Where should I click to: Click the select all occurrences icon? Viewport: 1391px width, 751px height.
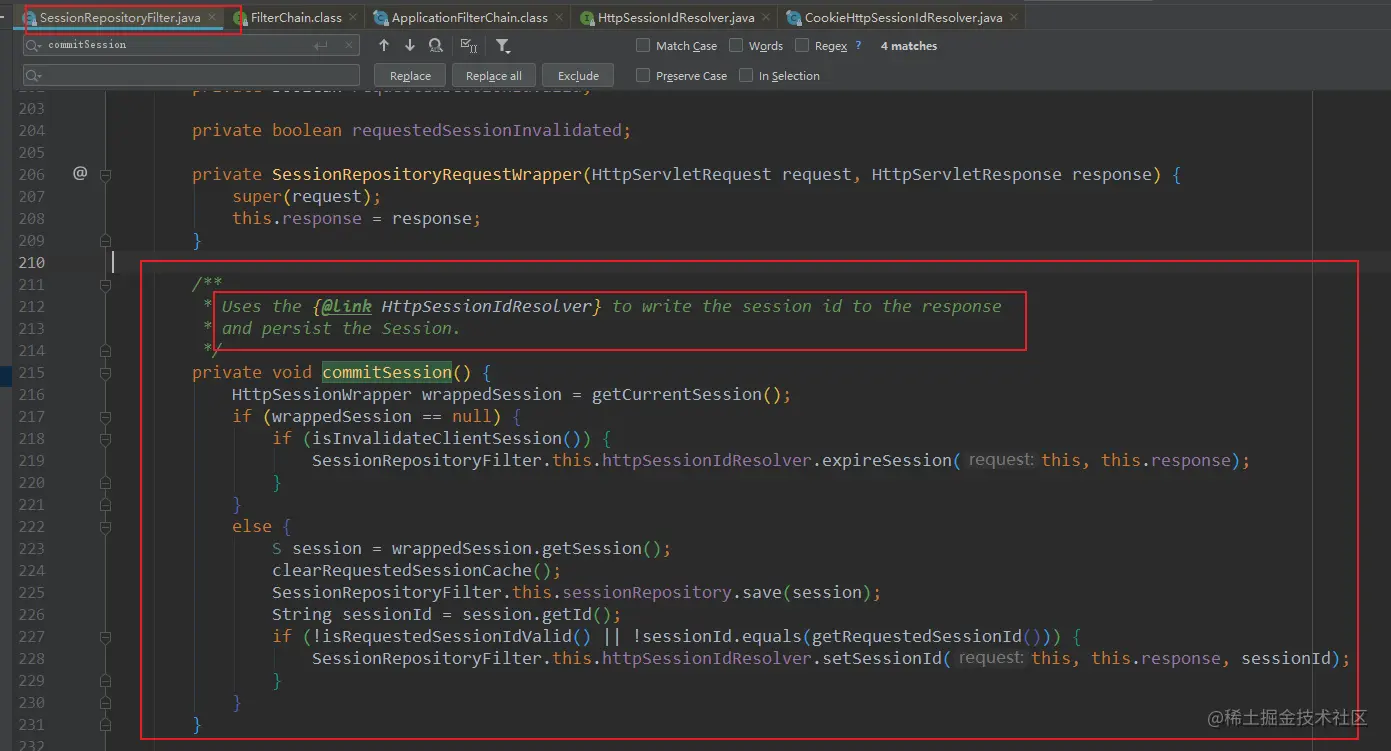pos(436,46)
